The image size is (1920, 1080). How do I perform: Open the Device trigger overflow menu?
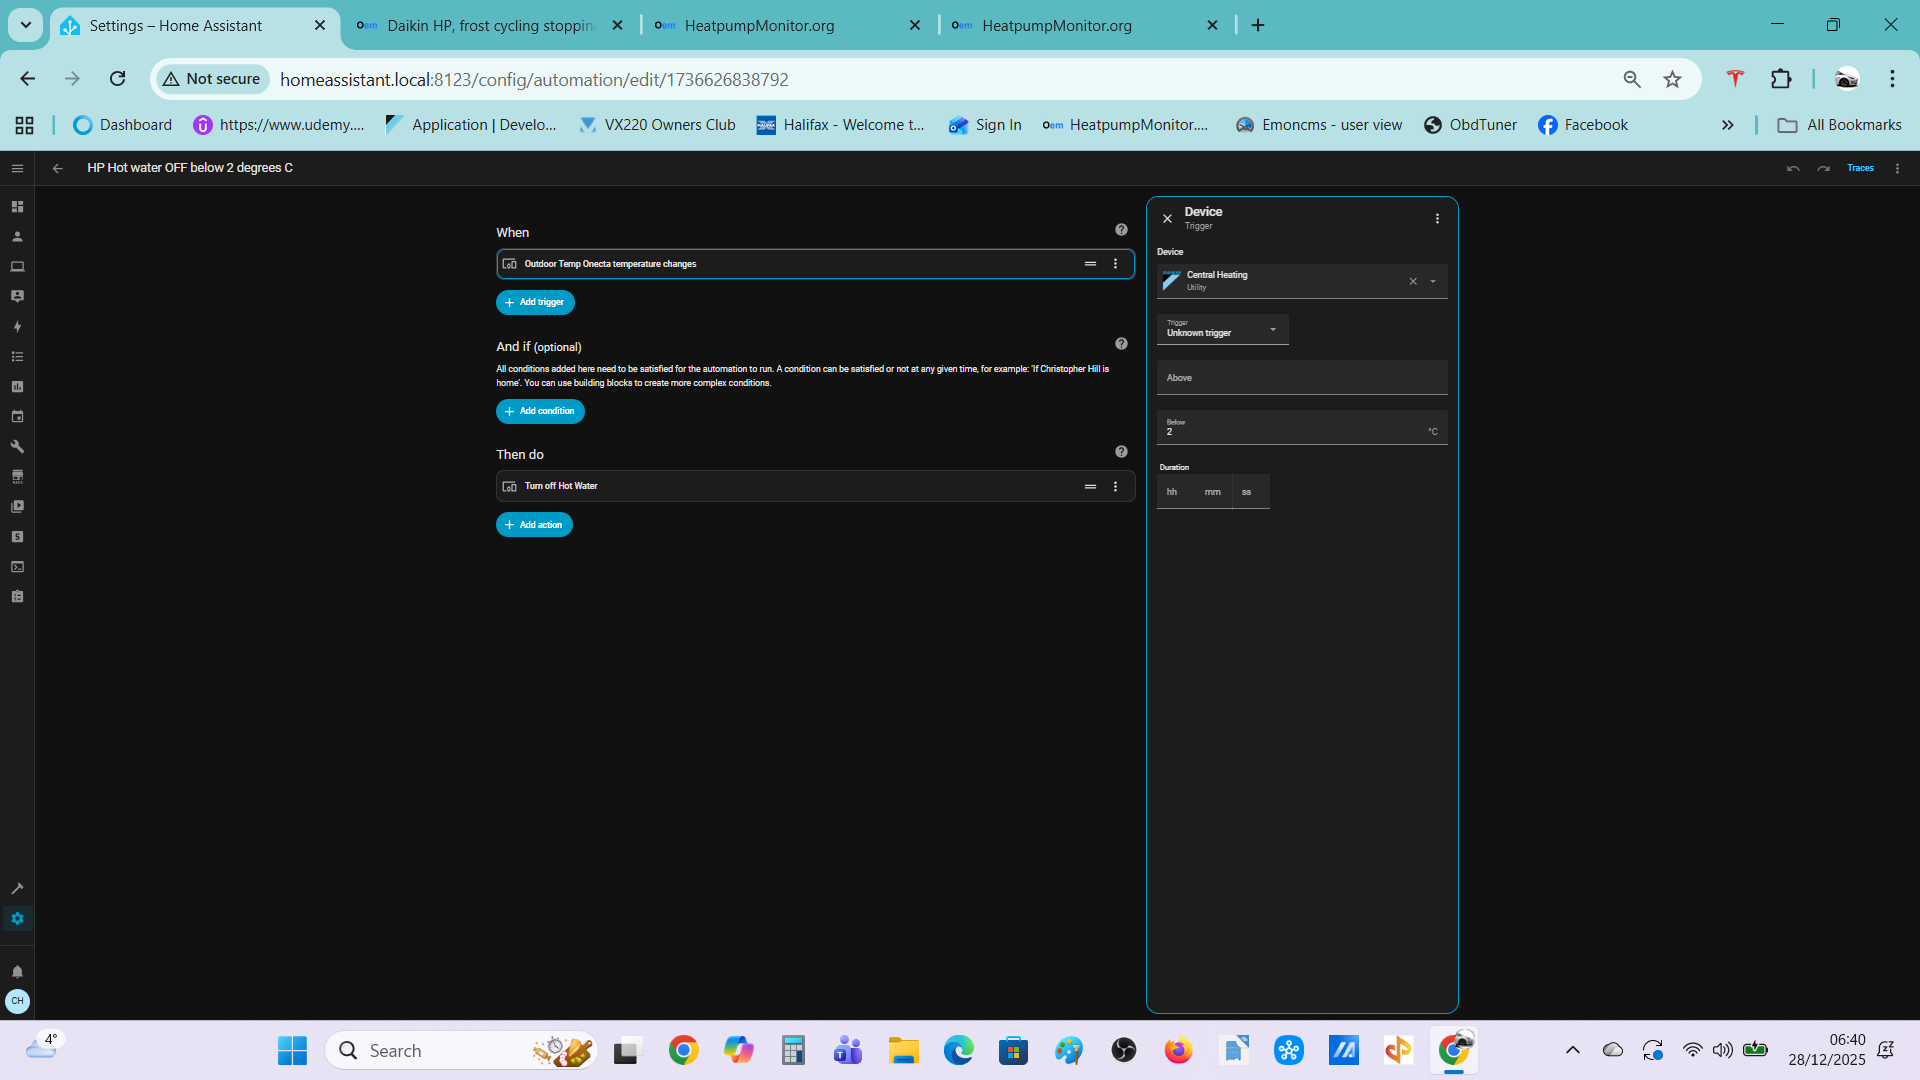coord(1437,218)
